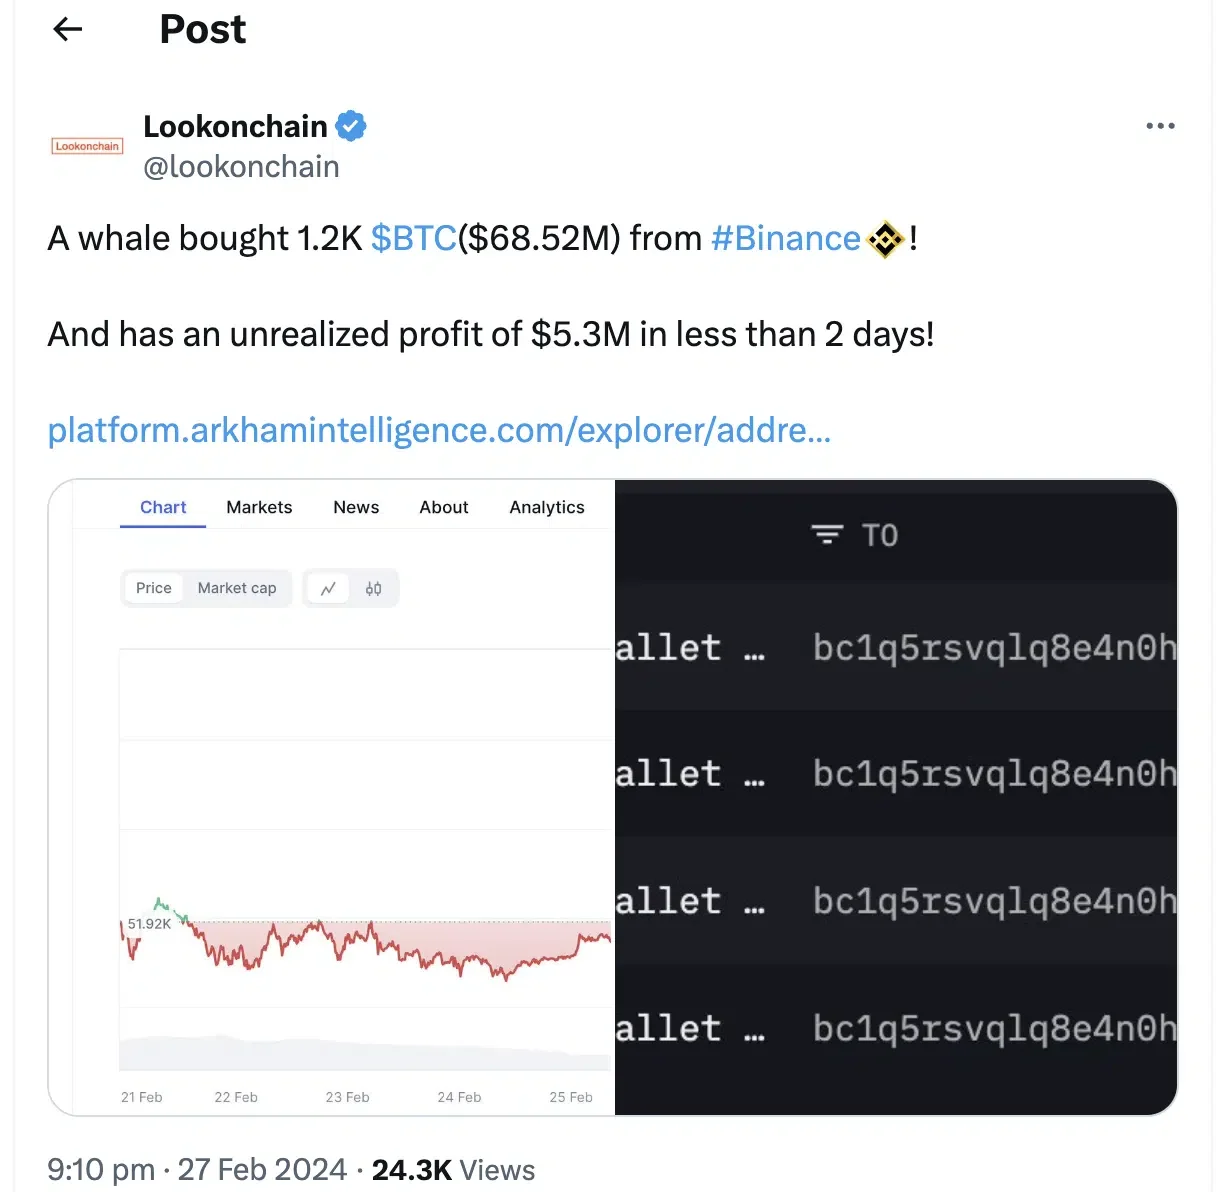Image resolution: width=1230 pixels, height=1192 pixels.
Task: Click the Binance logo emoji
Action: [886, 239]
